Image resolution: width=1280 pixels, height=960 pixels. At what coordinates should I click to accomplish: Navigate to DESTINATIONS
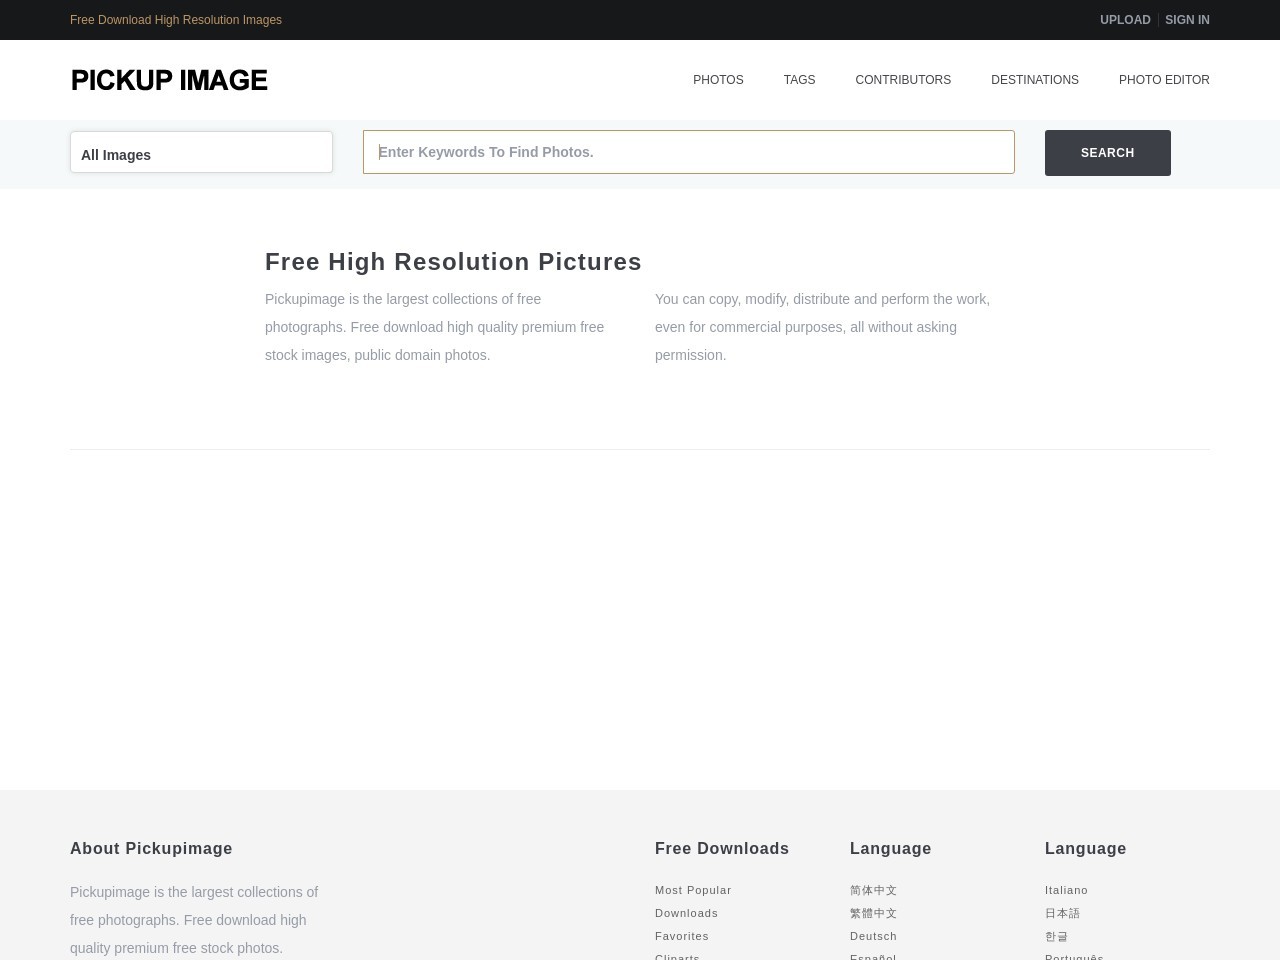(1034, 80)
